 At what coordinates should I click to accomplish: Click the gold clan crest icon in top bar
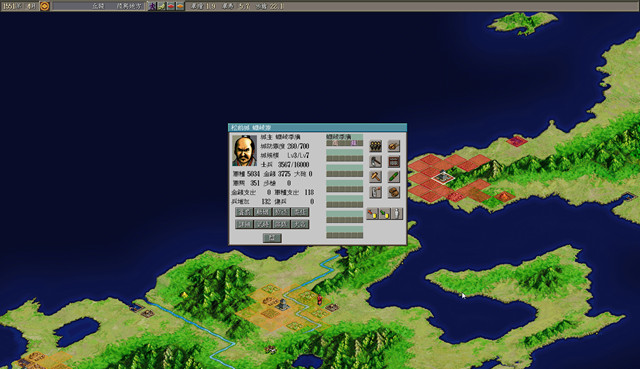click(x=44, y=6)
